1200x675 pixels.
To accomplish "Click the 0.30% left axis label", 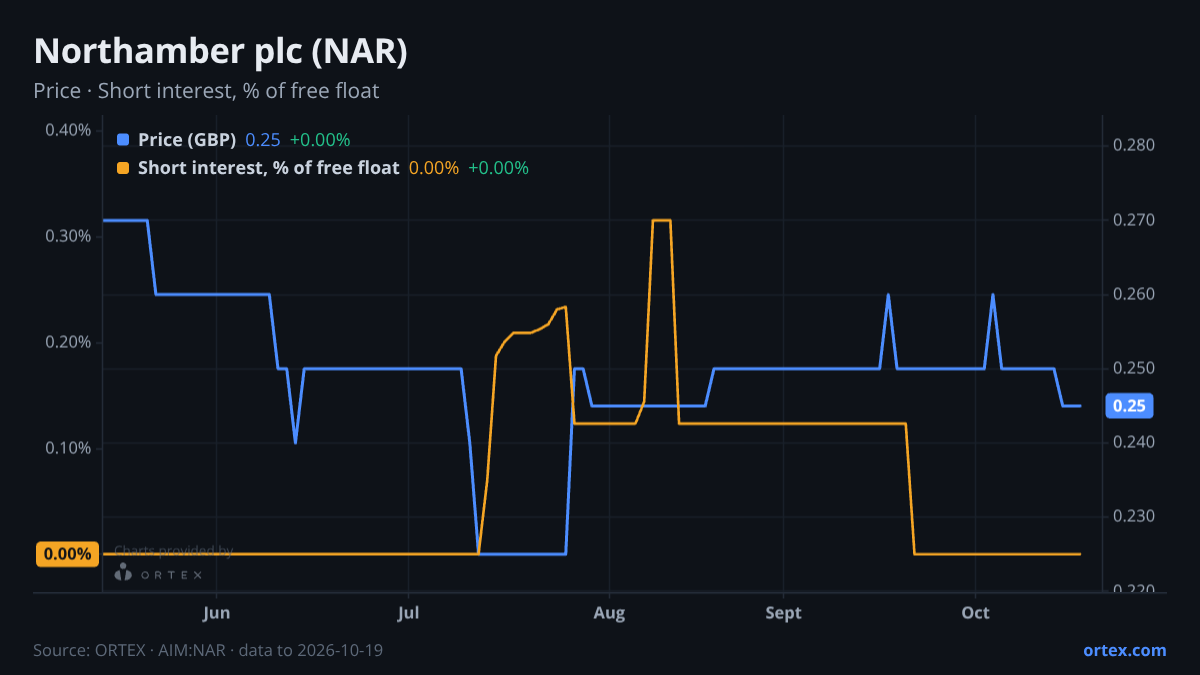I will click(68, 236).
